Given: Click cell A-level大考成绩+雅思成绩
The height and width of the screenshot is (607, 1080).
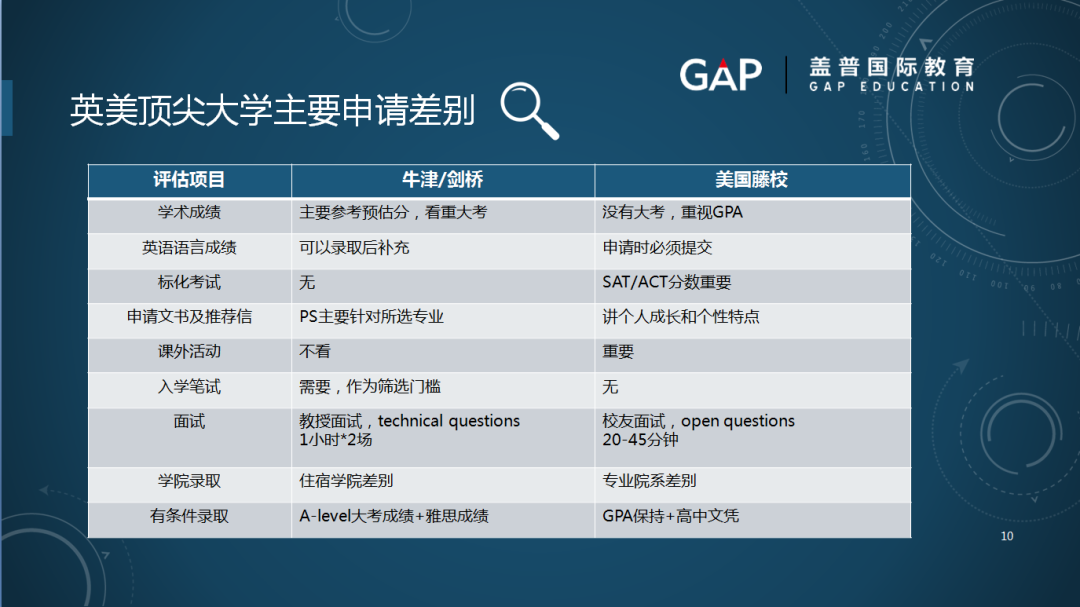Looking at the screenshot, I should pyautogui.click(x=443, y=520).
